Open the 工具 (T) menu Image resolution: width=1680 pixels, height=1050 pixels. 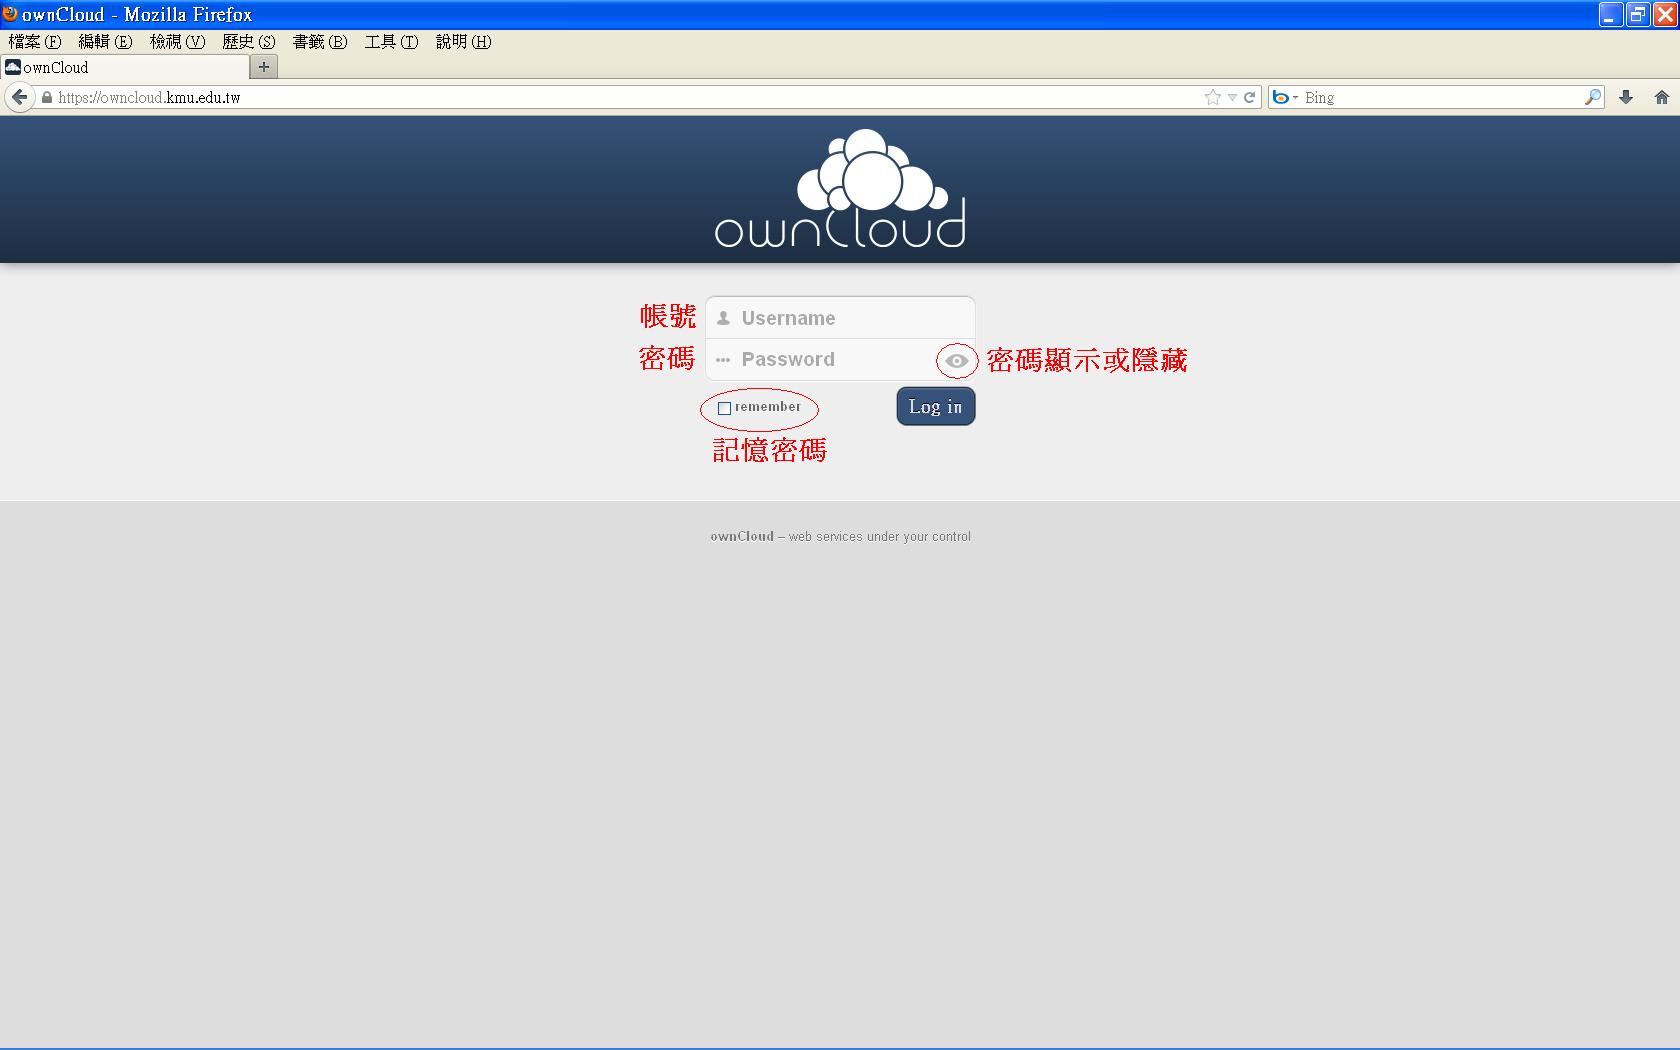391,42
